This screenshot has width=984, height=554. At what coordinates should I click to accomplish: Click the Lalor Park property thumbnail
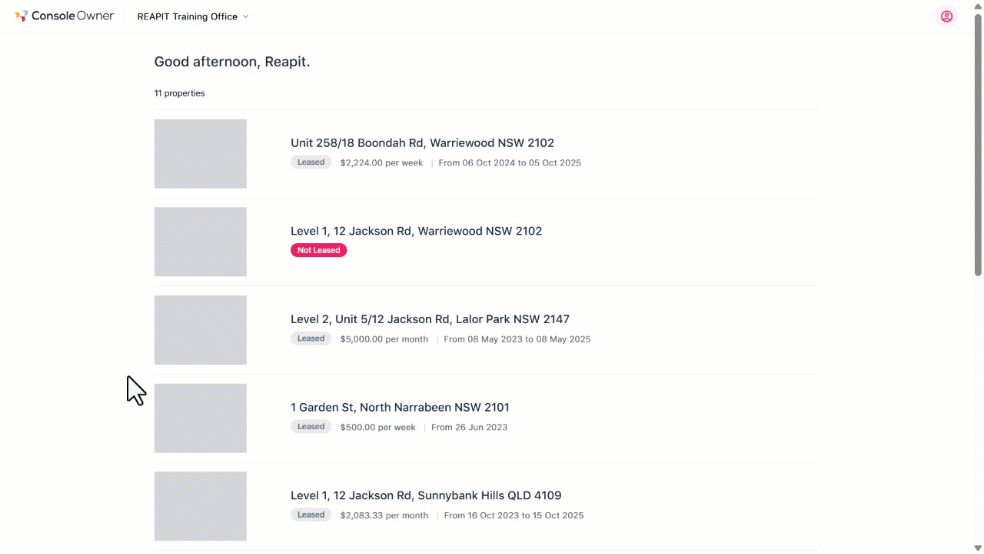click(200, 330)
